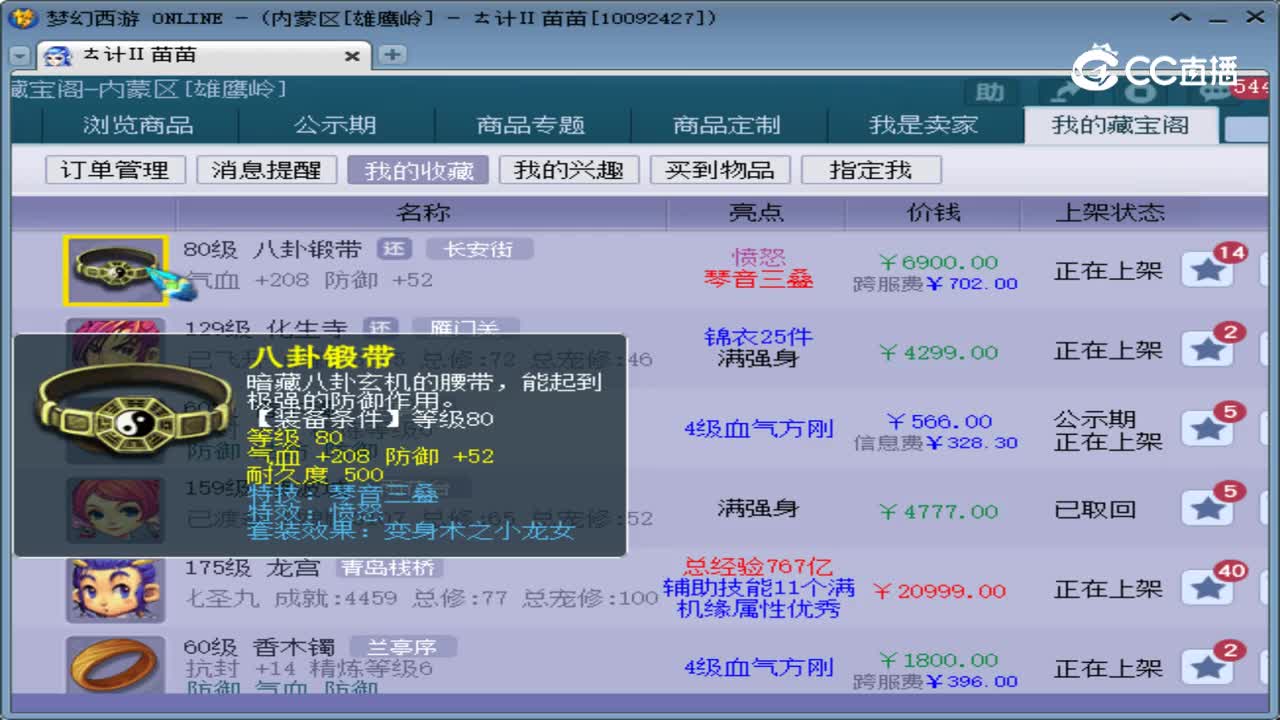This screenshot has width=1280, height=720.
Task: Click the 龙宫 character portrait thumbnail
Action: coord(114,587)
